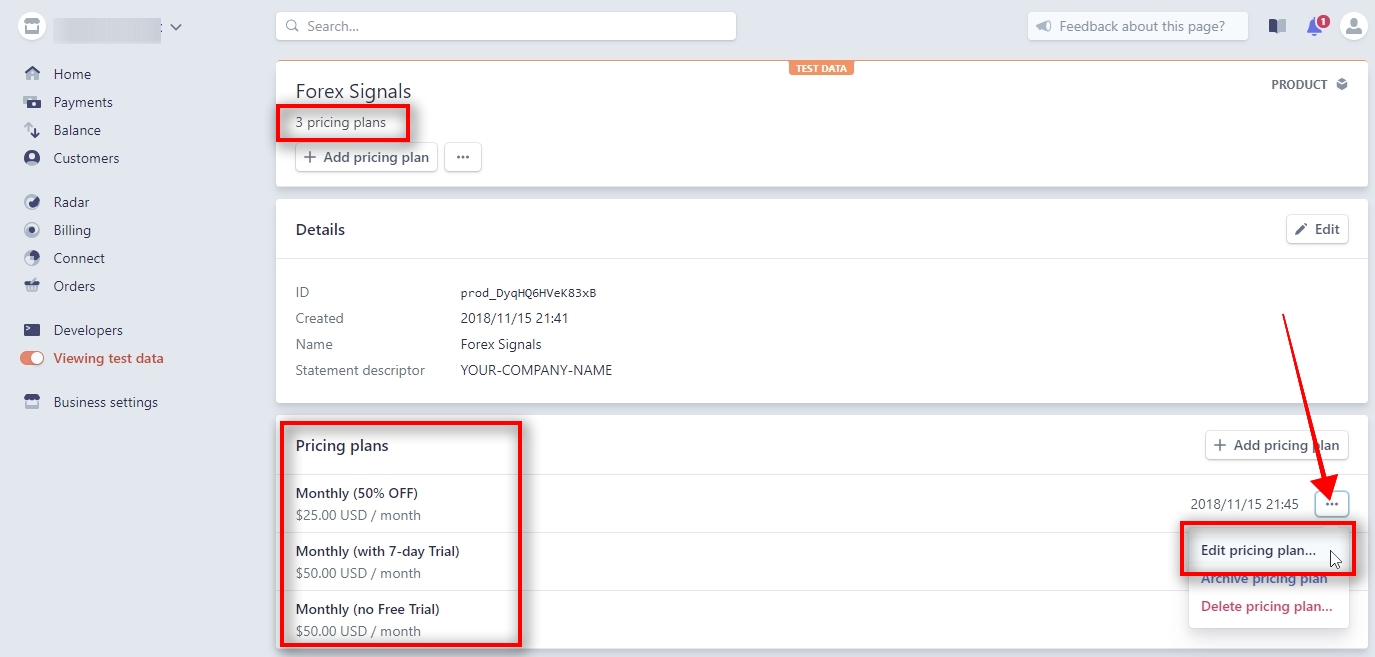Select Edit pricing plan from the menu
This screenshot has width=1375, height=657.
point(1260,549)
